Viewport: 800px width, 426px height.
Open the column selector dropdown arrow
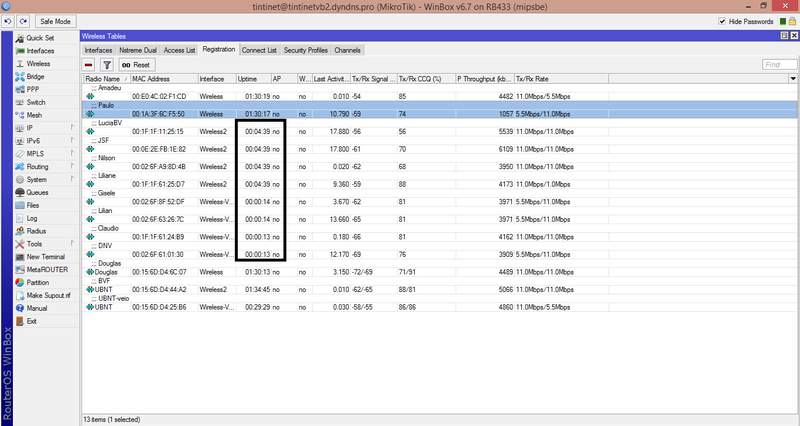tap(793, 79)
